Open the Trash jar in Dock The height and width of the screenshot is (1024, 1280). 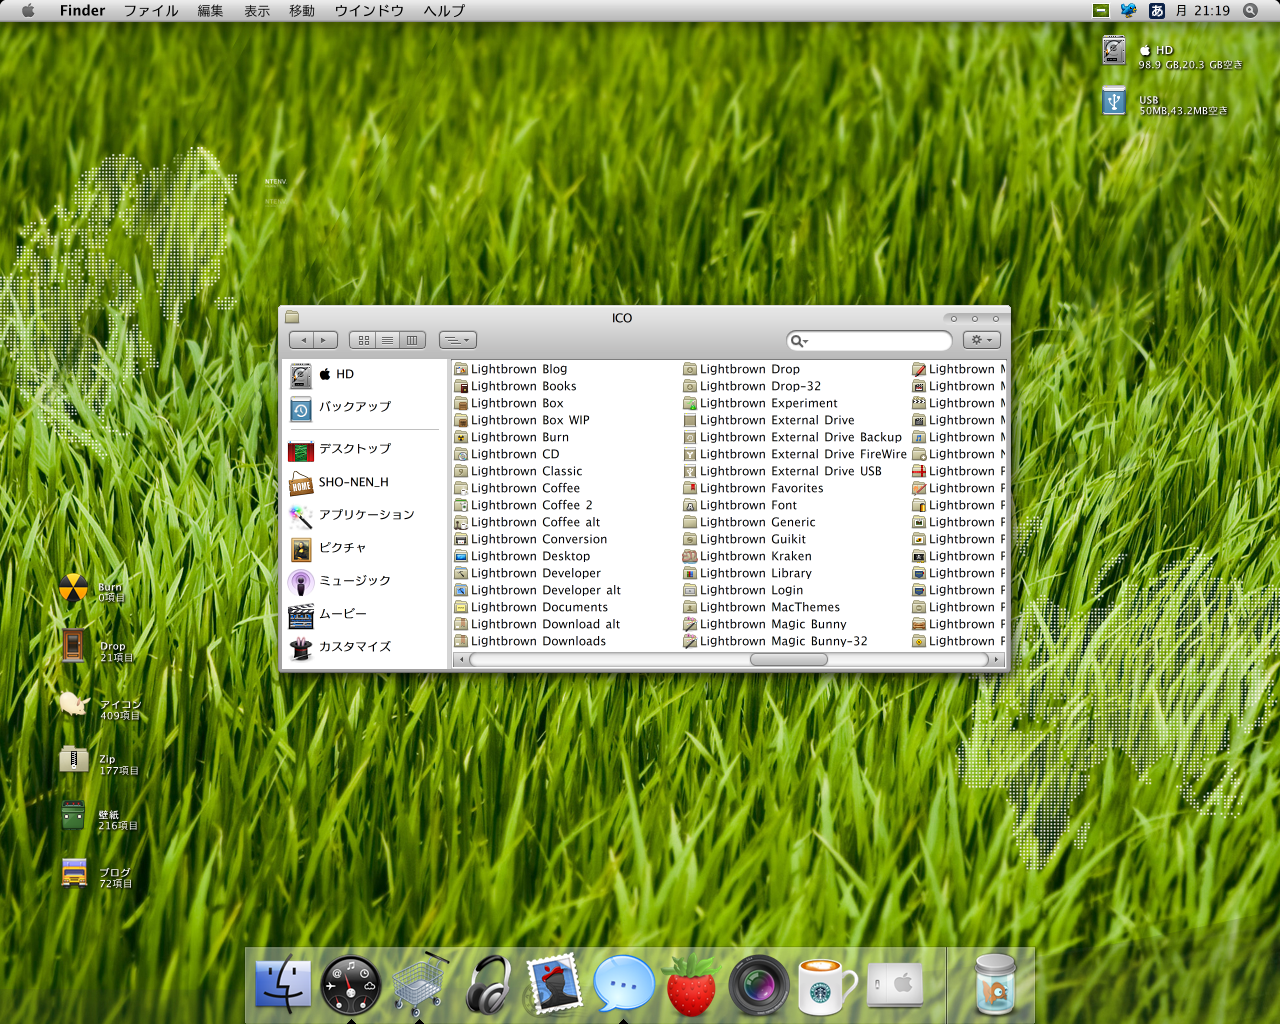pyautogui.click(x=995, y=984)
